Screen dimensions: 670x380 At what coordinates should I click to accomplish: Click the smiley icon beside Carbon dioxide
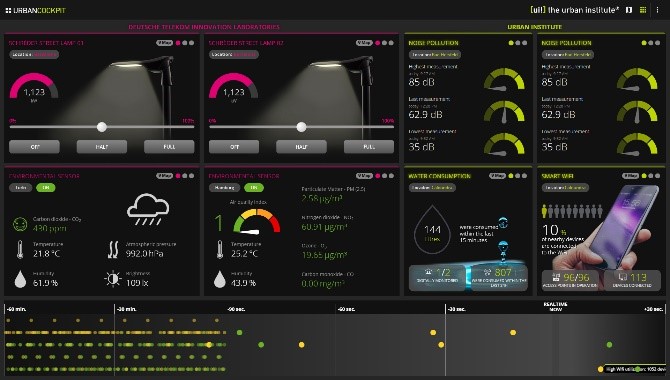(20, 224)
